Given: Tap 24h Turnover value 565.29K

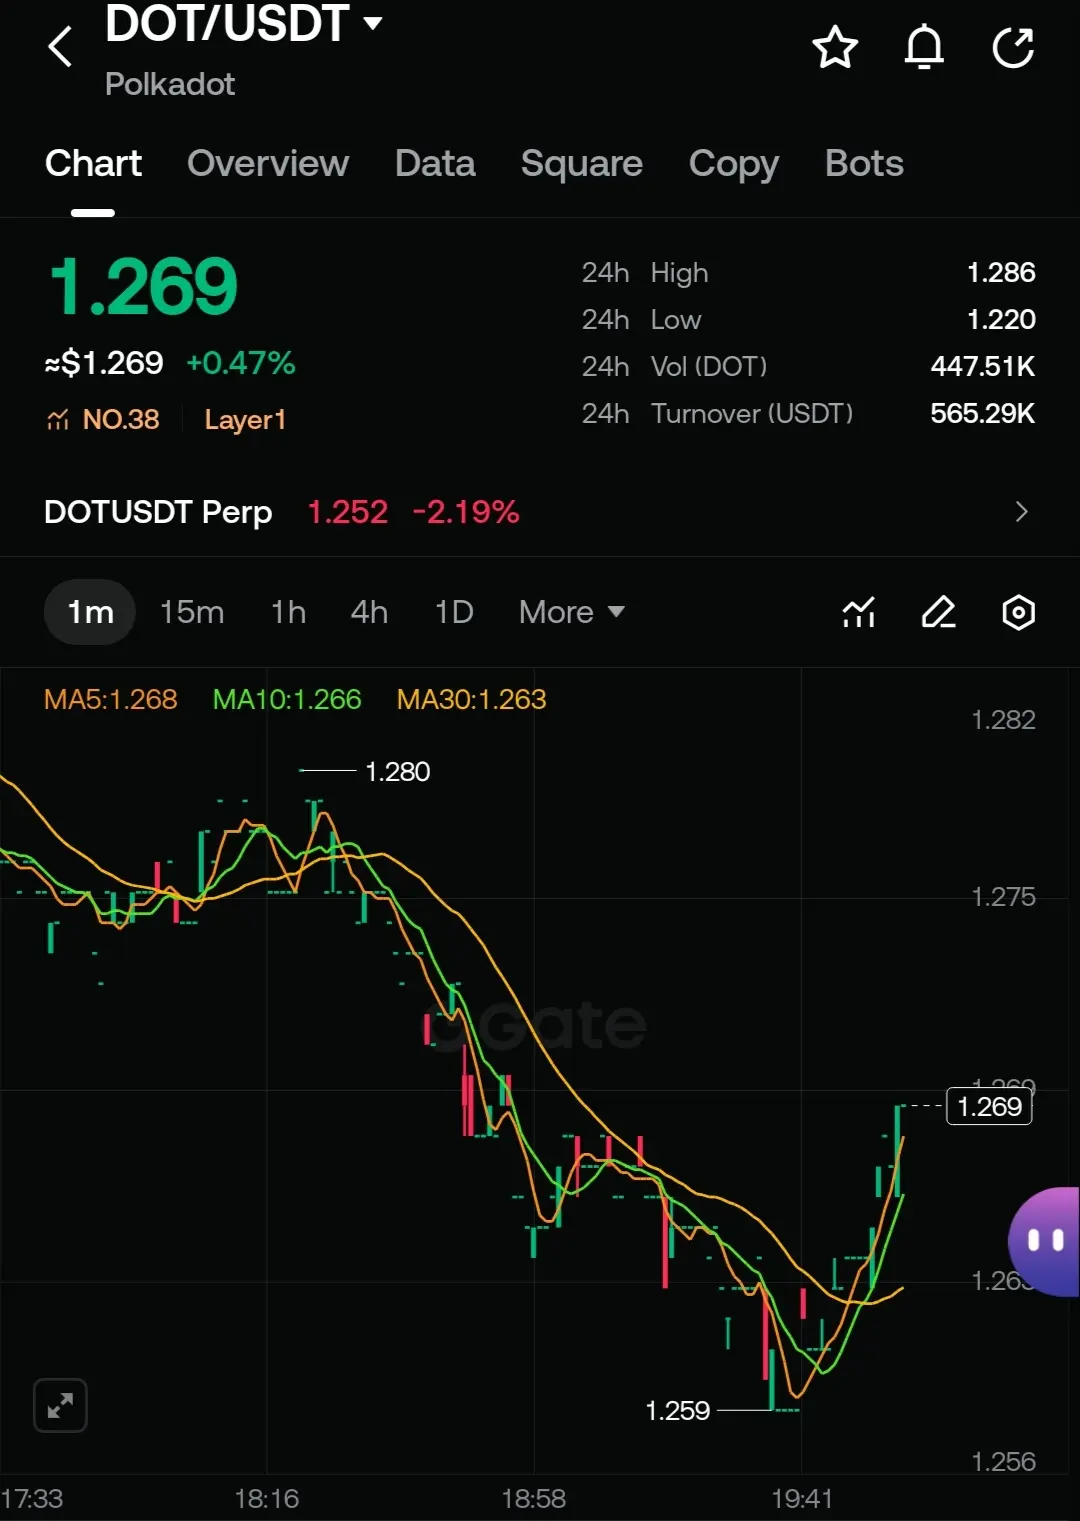Looking at the screenshot, I should pos(983,413).
